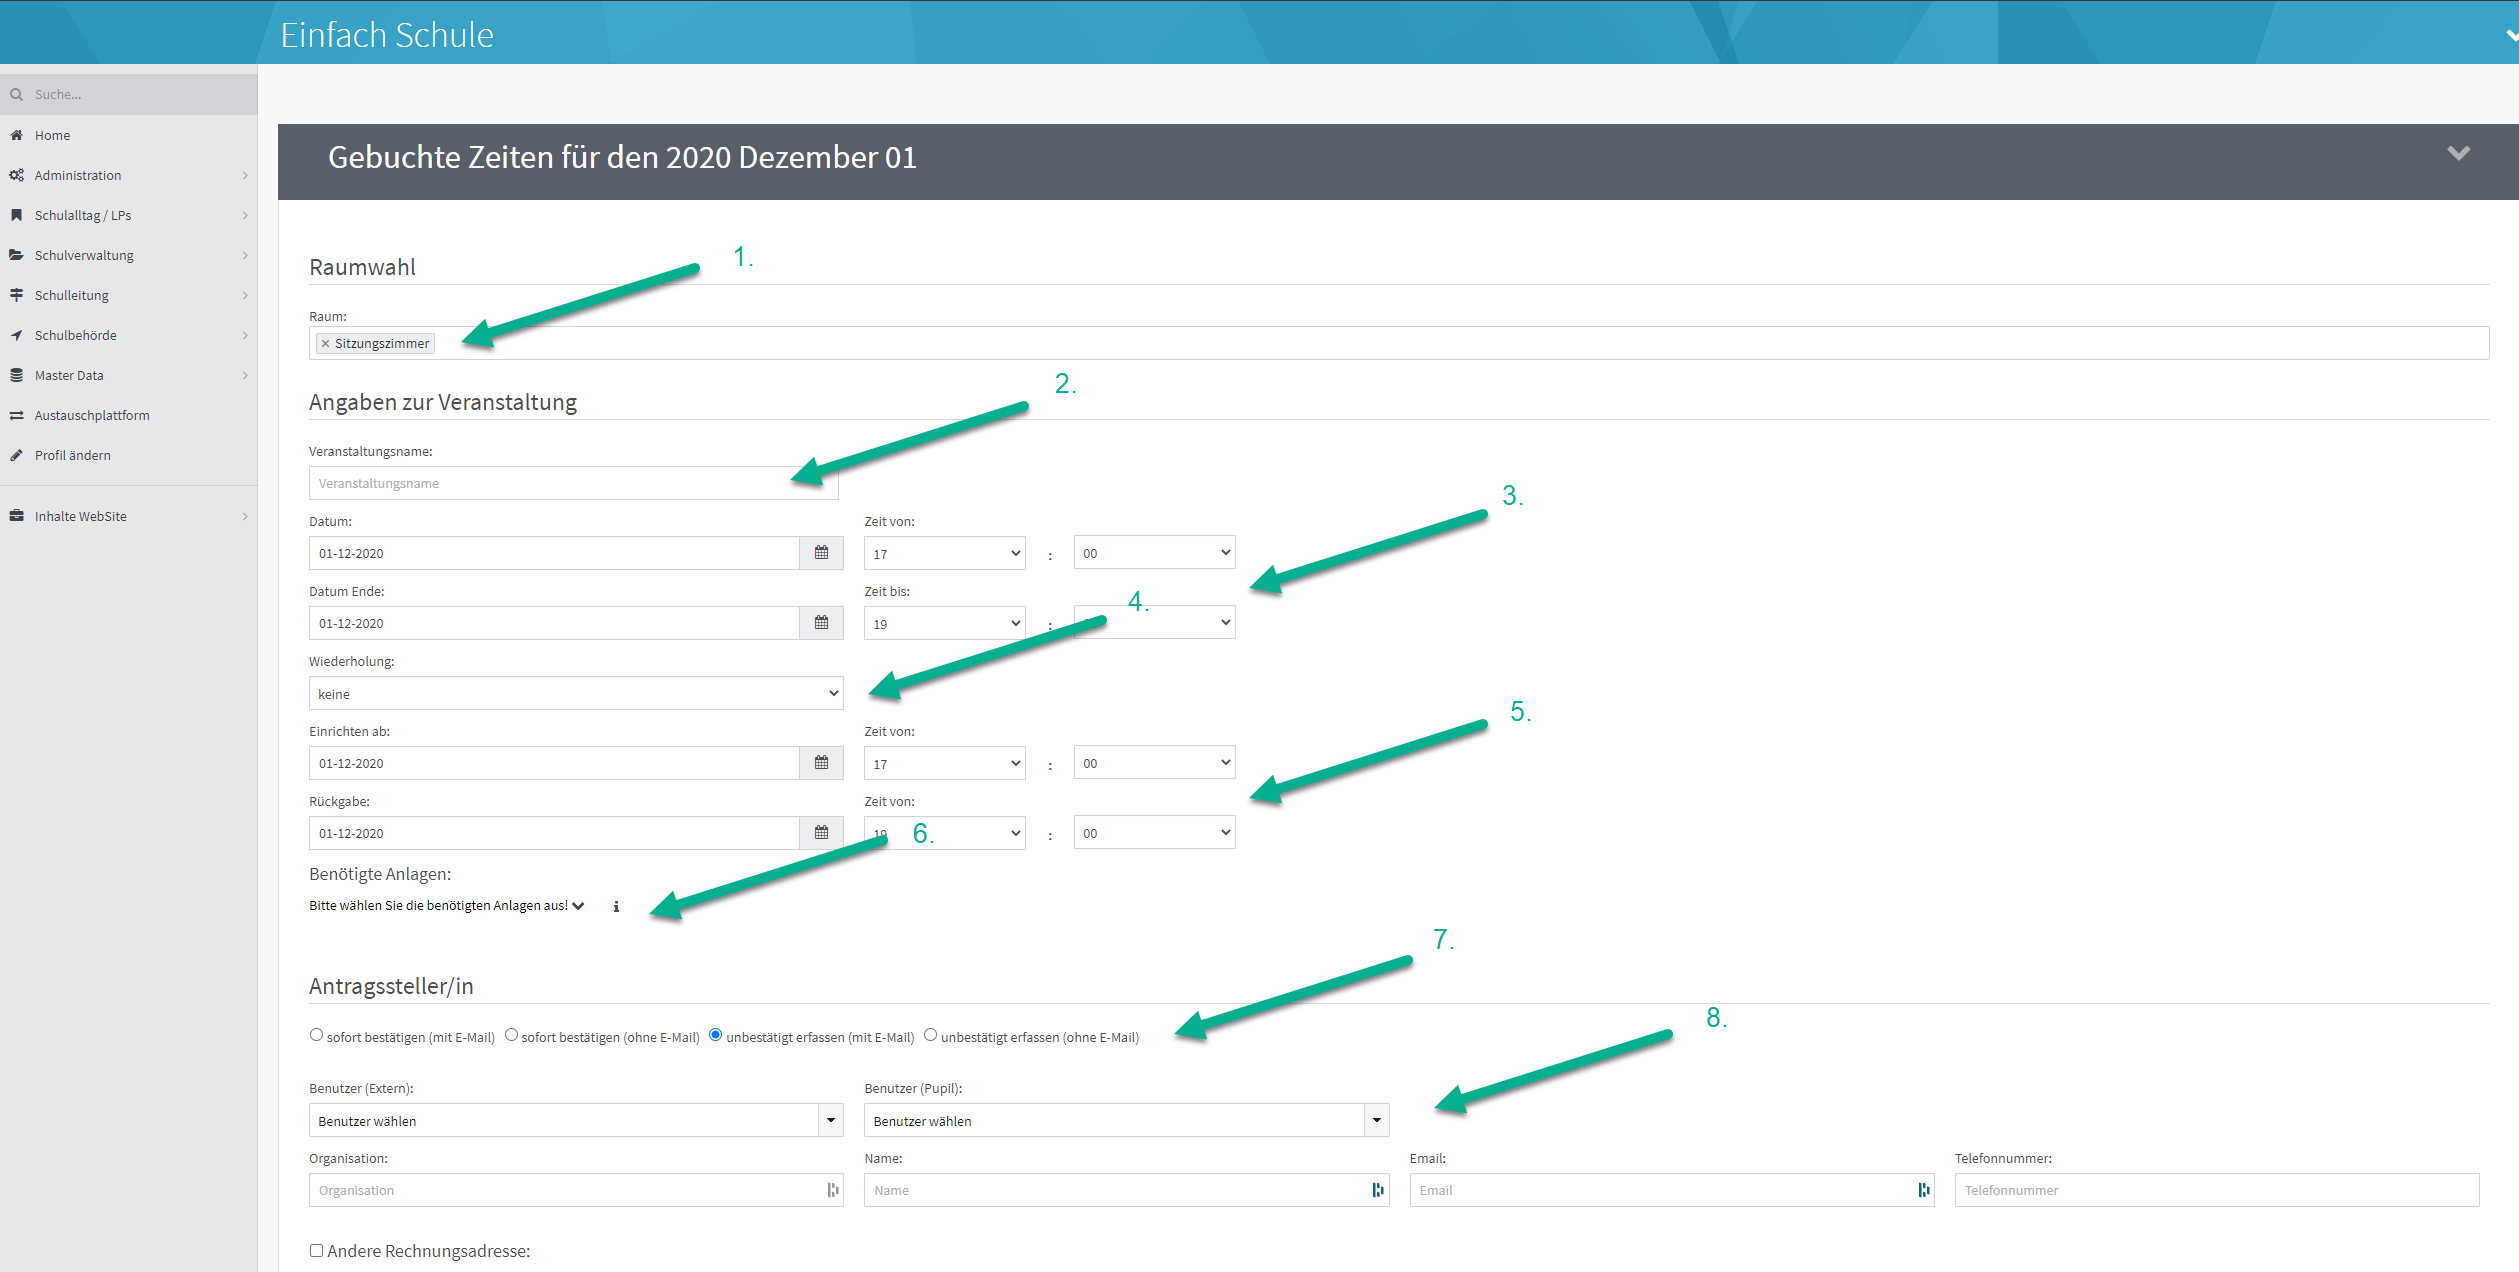
Task: Click the Schulbehörde arrow icon
Action: [x=16, y=335]
